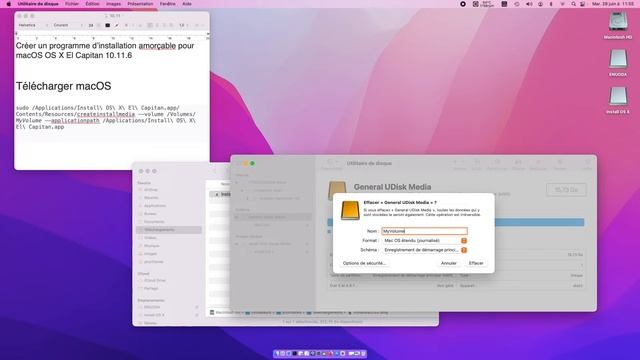Open the Images menu in menu bar
The width and height of the screenshot is (640, 360).
[x=113, y=4]
